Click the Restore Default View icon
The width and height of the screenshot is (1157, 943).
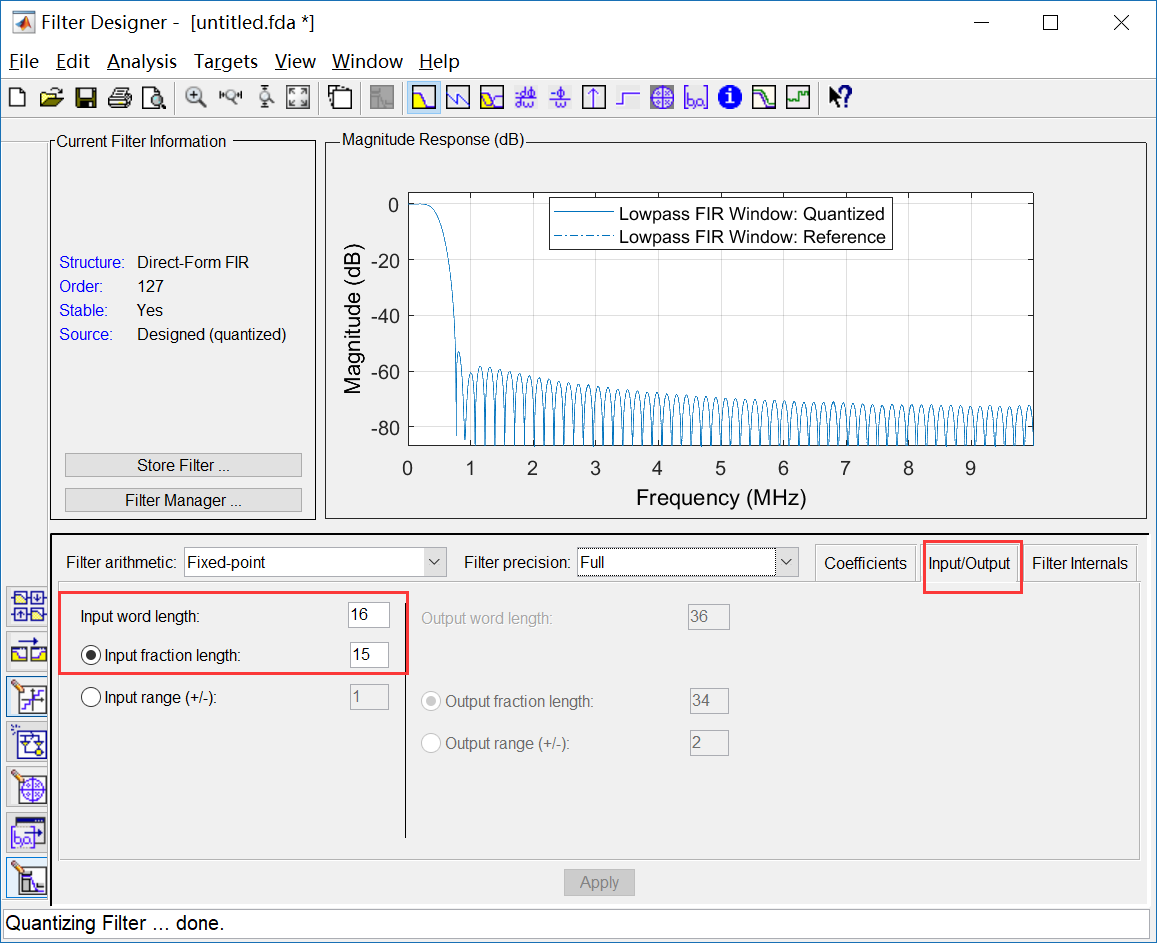coord(298,97)
